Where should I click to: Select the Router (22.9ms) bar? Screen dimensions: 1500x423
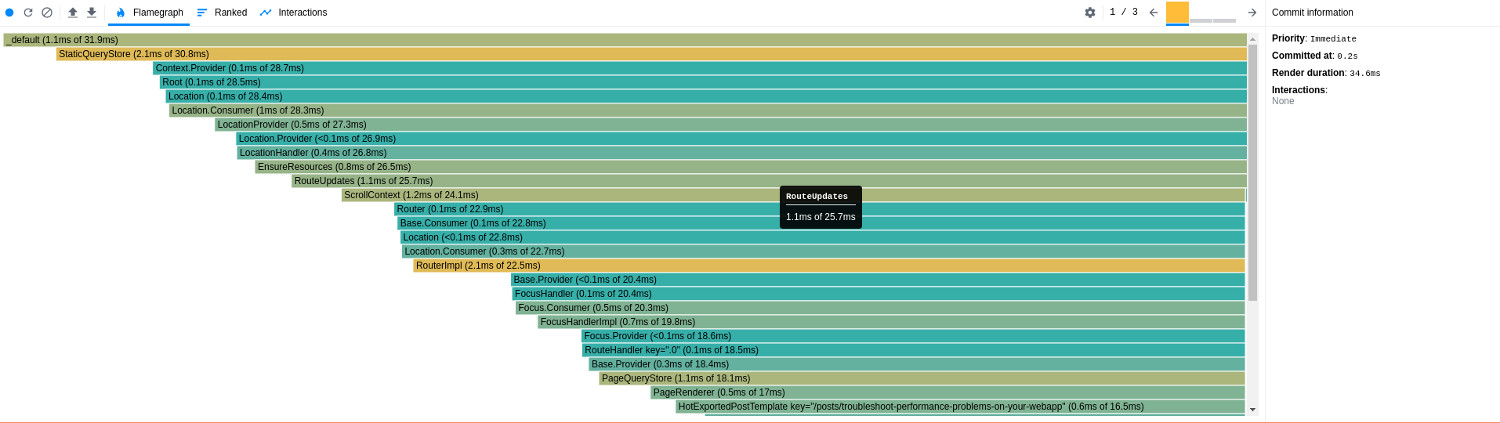pyautogui.click(x=819, y=209)
